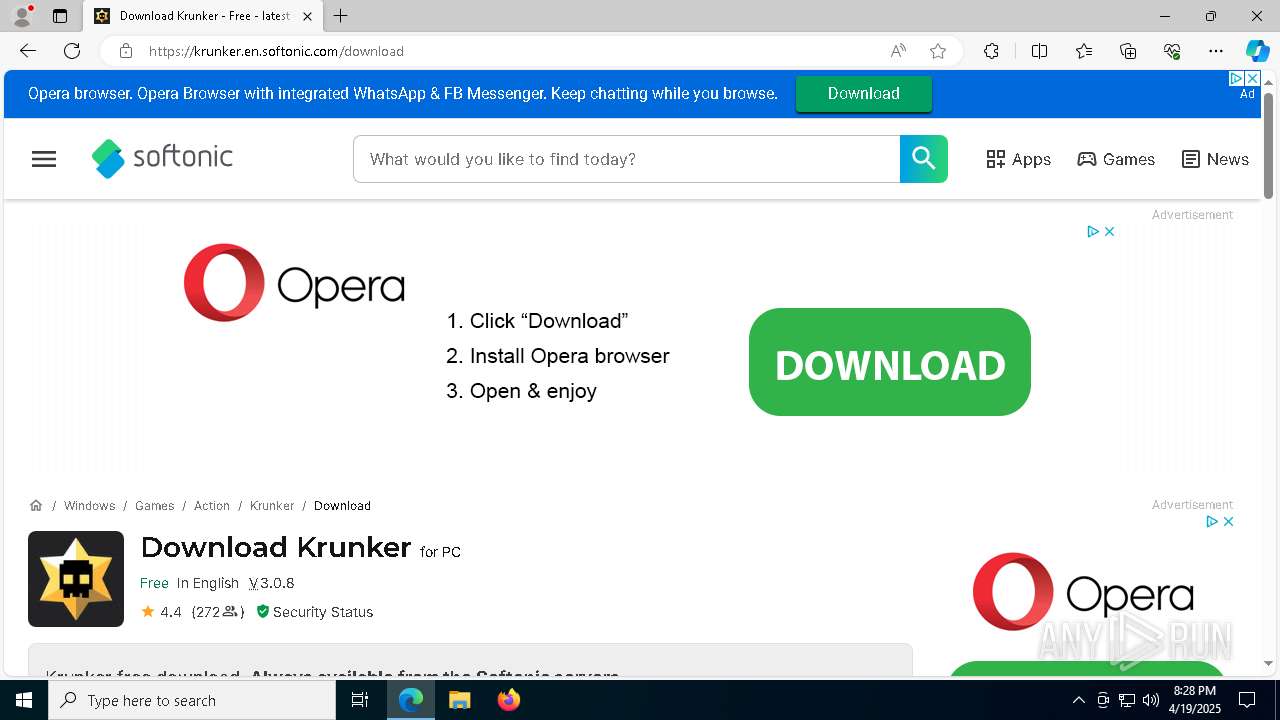Click the address bar URL

[276, 51]
